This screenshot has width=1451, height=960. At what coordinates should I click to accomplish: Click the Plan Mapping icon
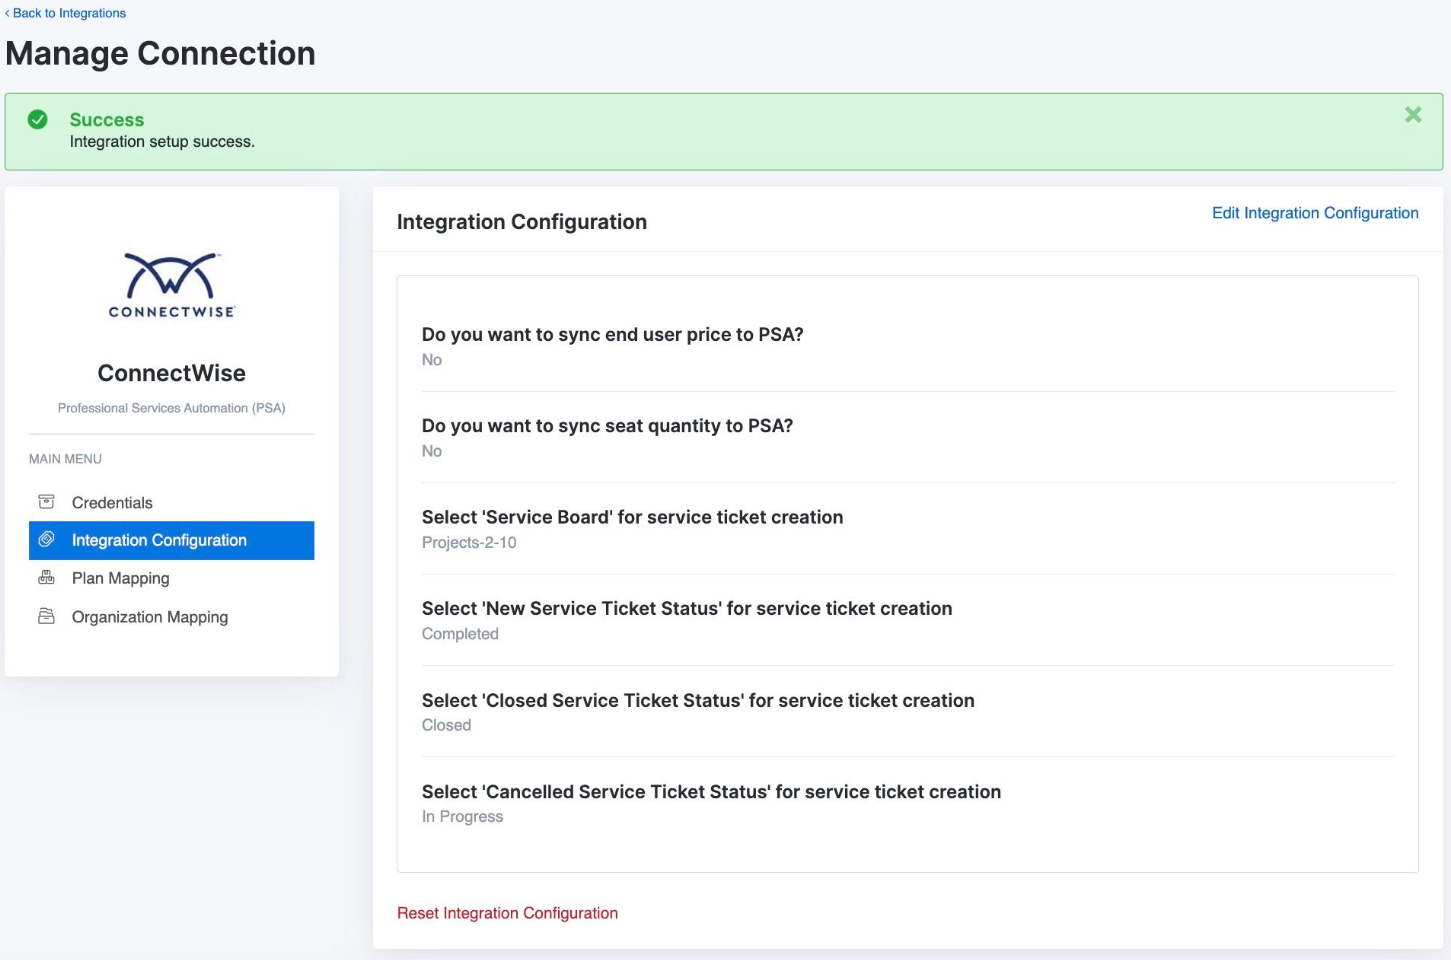coord(46,578)
